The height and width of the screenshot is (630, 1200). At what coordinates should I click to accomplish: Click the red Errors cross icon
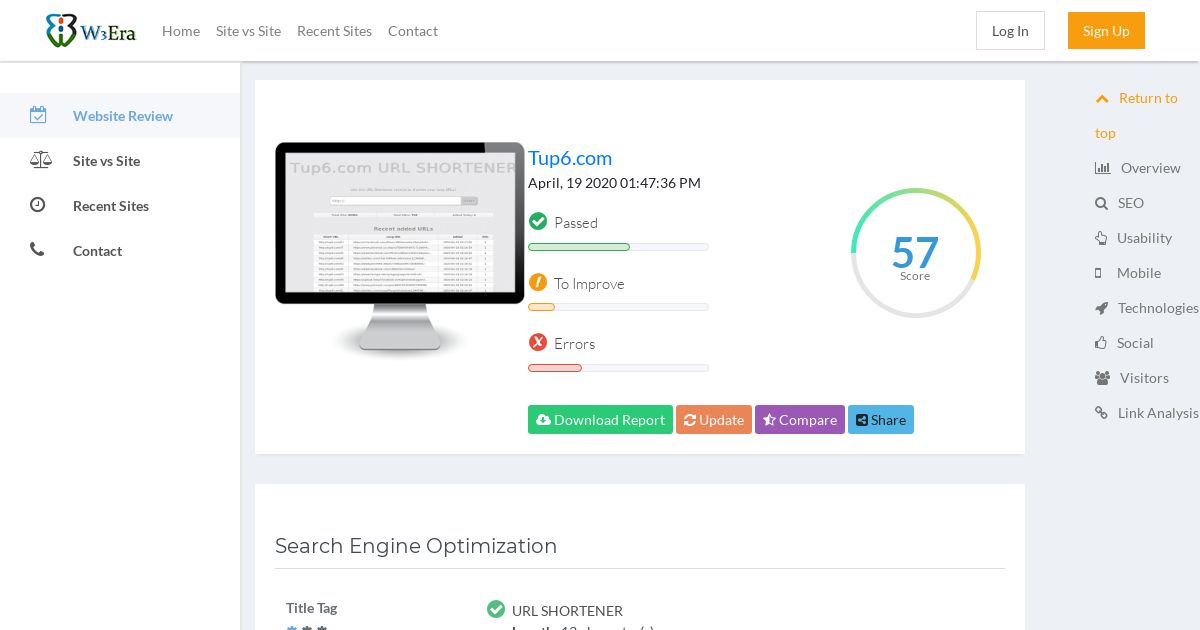[x=538, y=343]
